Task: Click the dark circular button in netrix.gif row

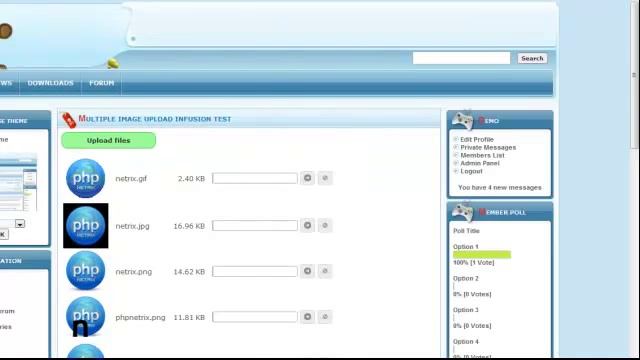Action: click(307, 178)
